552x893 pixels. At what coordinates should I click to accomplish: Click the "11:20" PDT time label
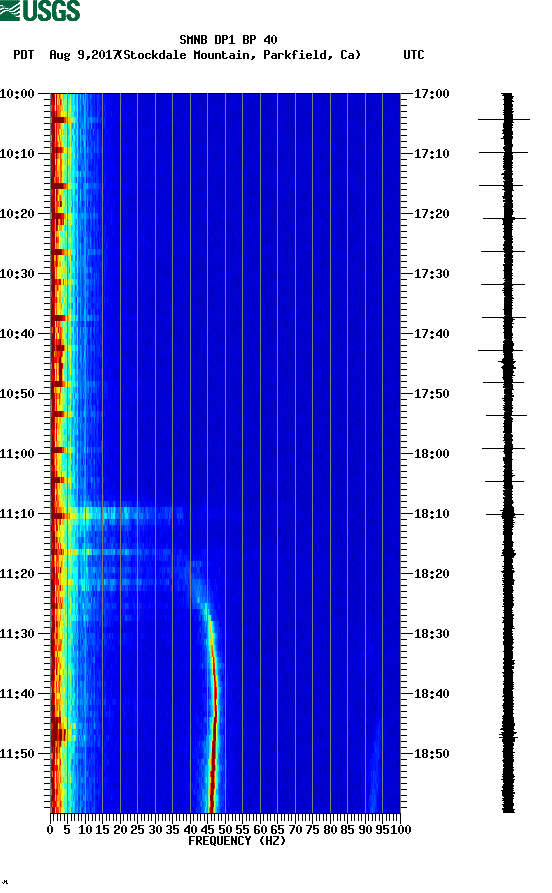click(x=17, y=574)
